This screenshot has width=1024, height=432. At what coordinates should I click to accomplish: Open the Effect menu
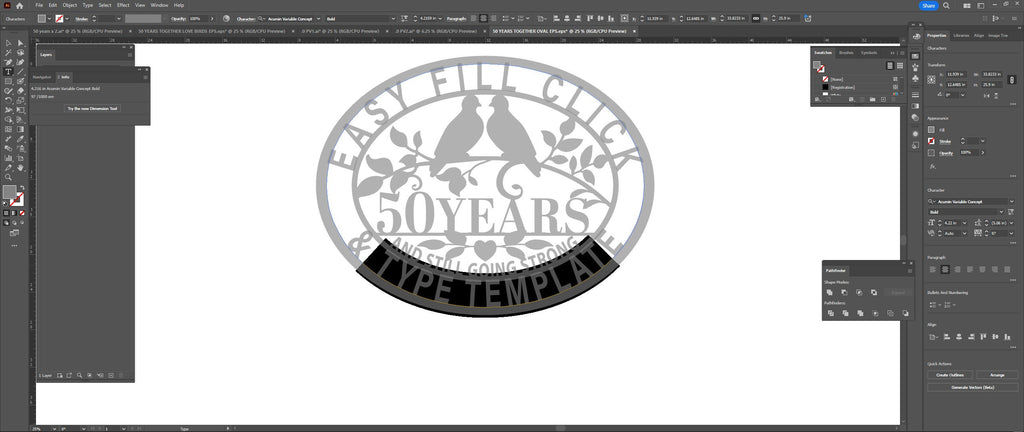coord(123,5)
